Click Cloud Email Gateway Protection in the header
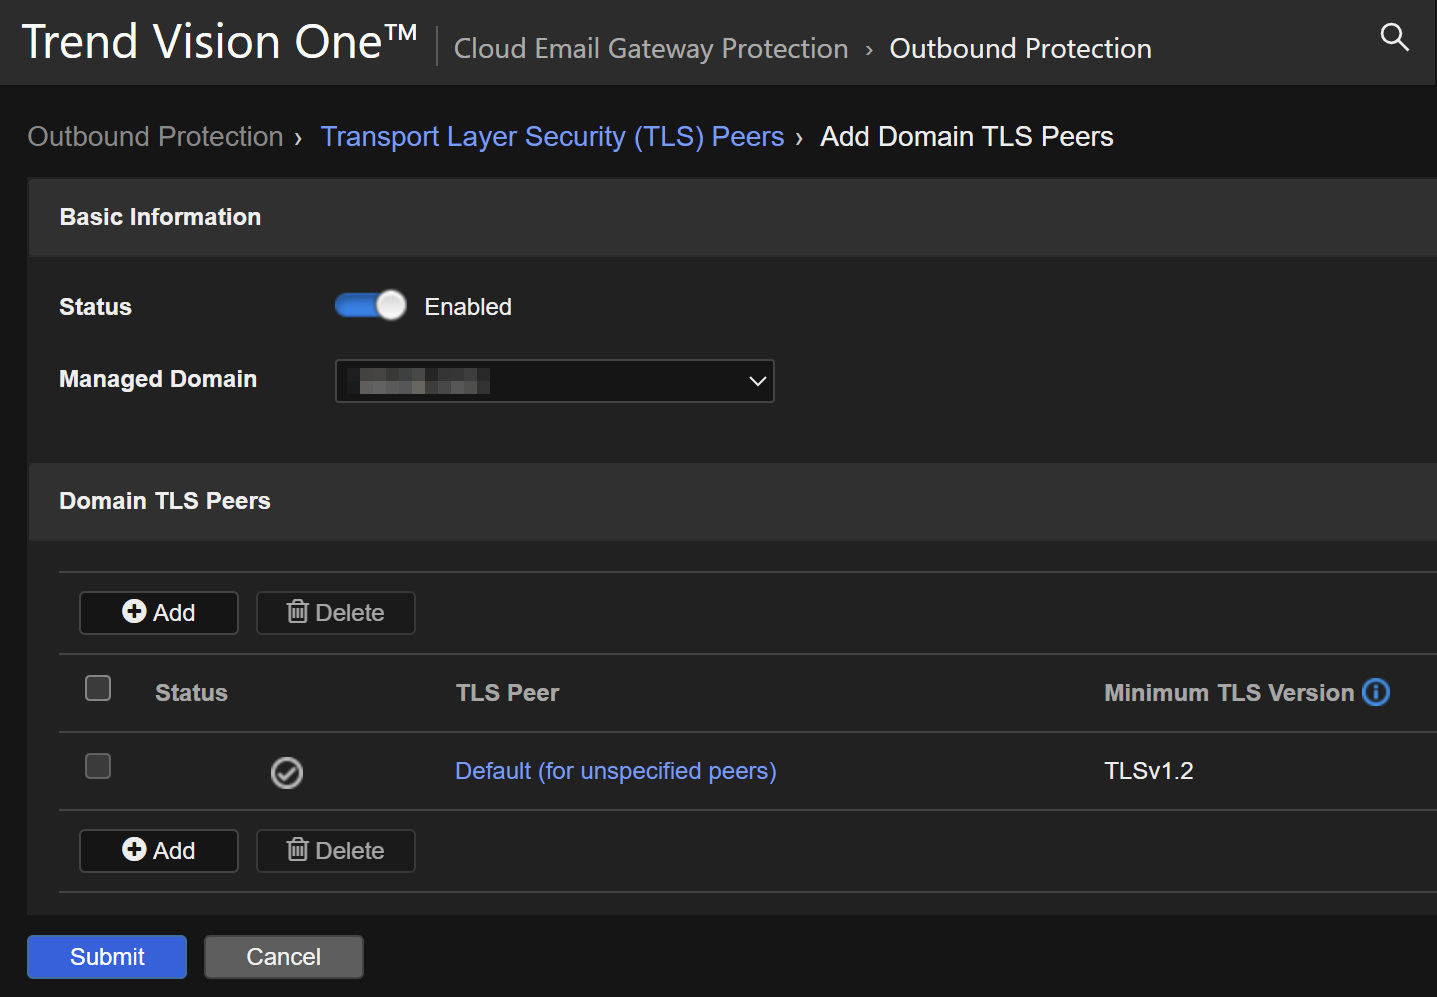The height and width of the screenshot is (997, 1437). pos(650,48)
